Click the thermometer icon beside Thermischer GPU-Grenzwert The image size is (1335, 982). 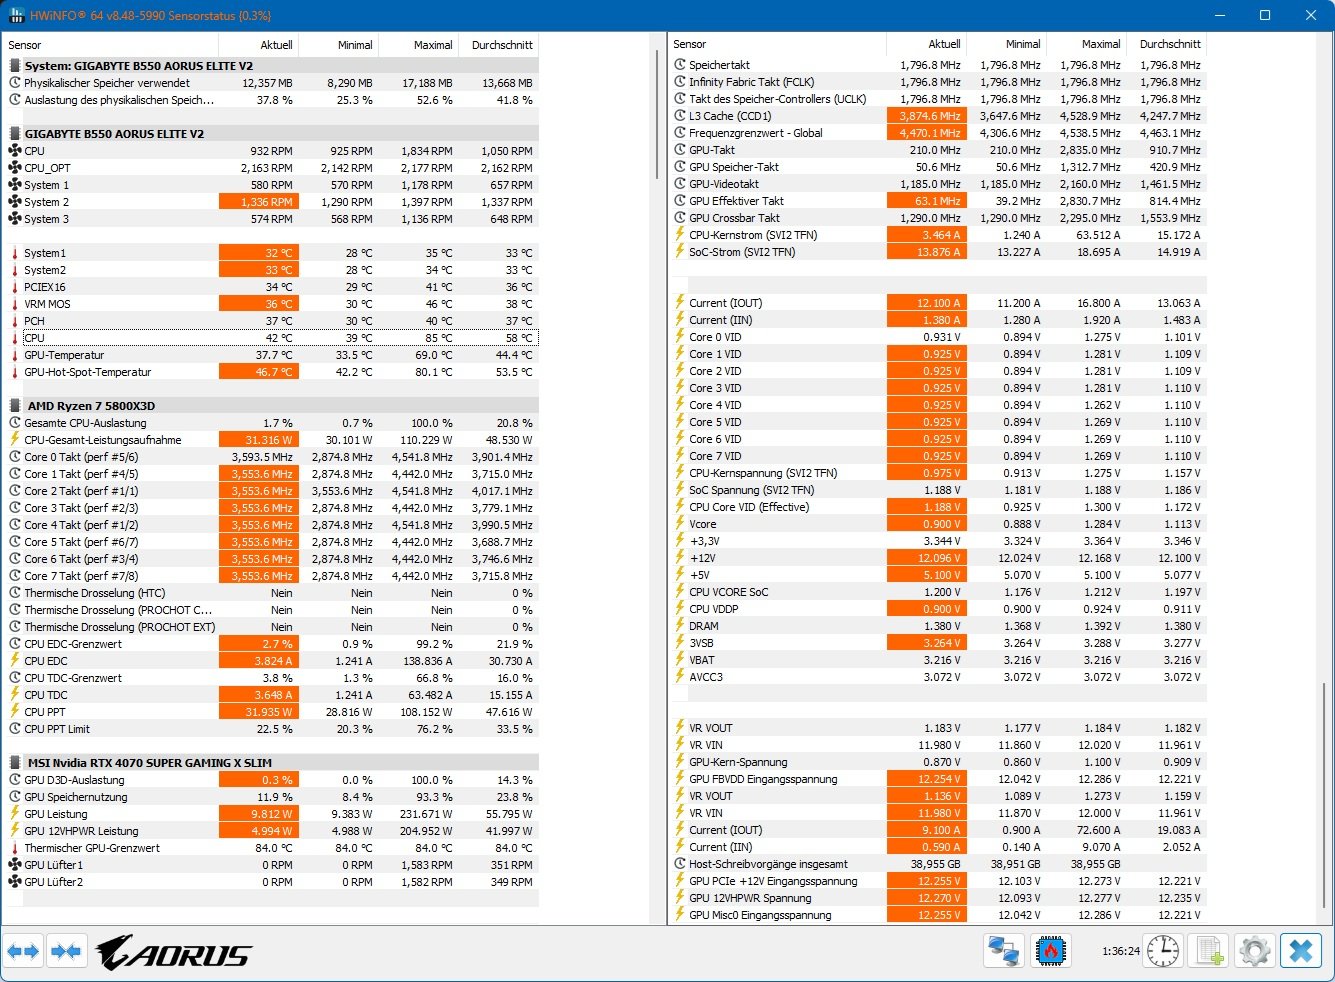tap(15, 848)
